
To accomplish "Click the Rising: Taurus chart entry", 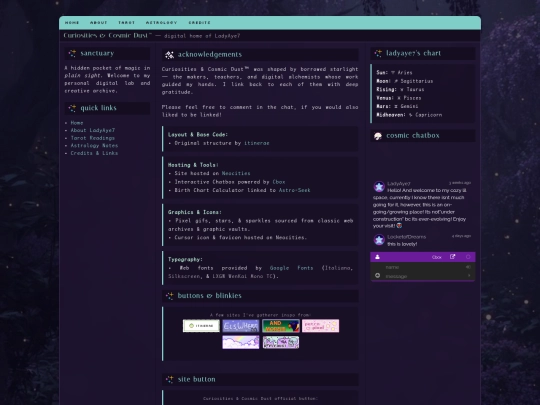I will tap(400, 90).
